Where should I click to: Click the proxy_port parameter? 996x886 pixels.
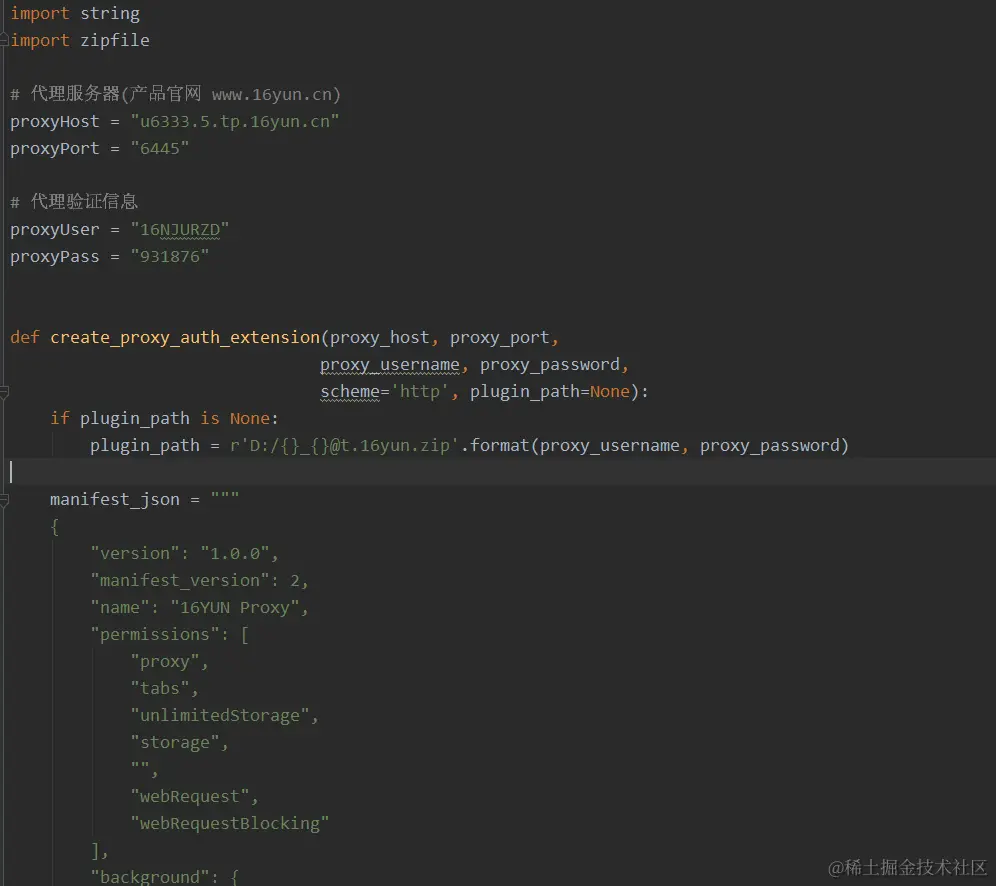(500, 337)
